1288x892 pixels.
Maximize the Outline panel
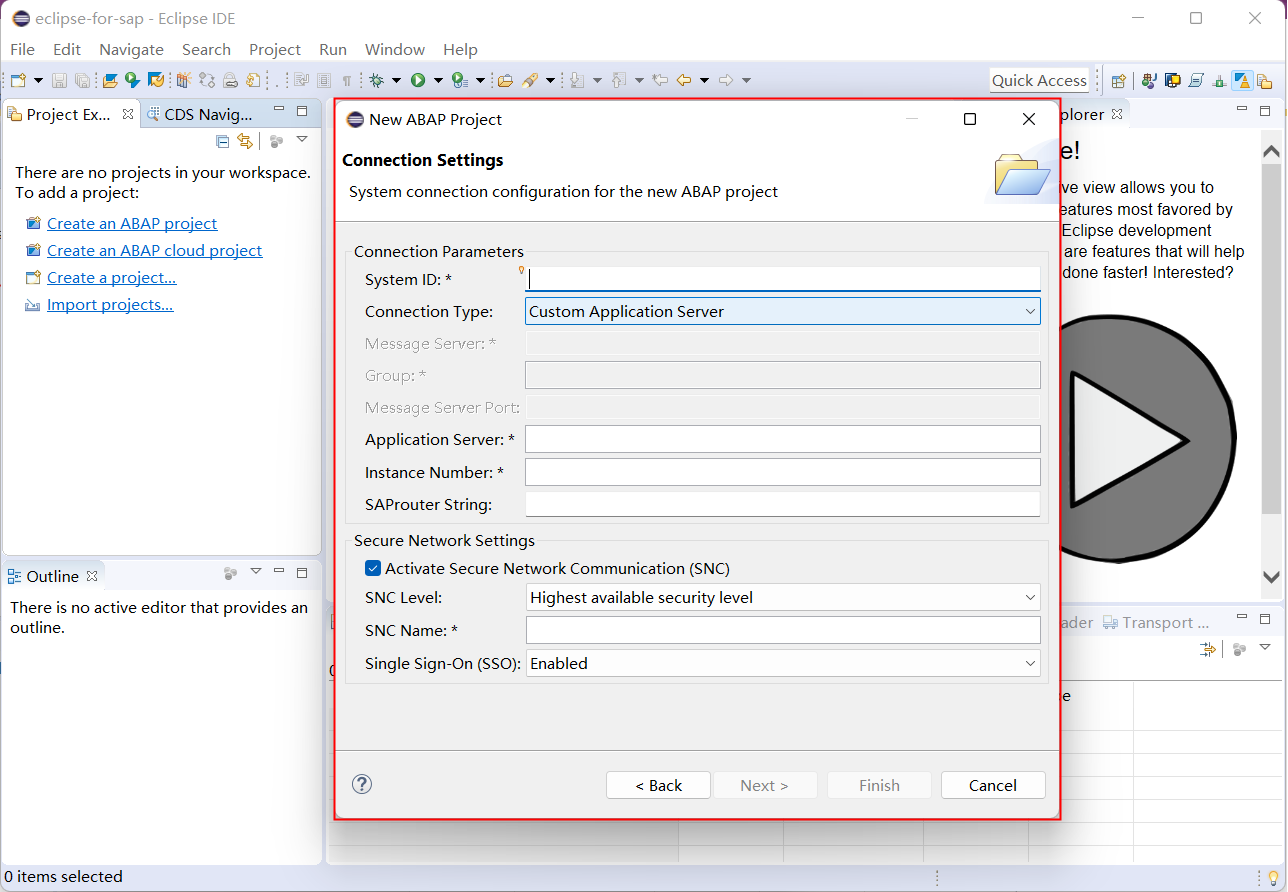point(302,573)
